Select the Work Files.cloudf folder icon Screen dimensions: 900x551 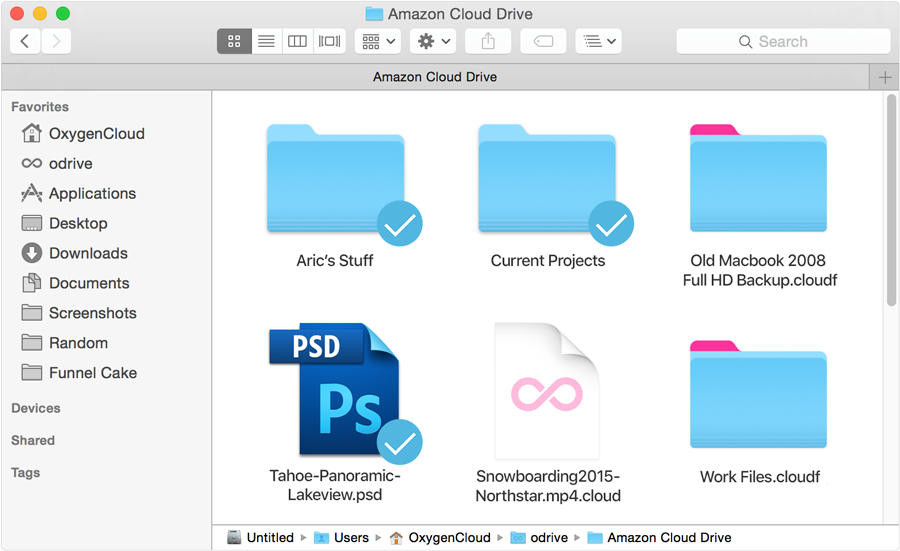758,394
